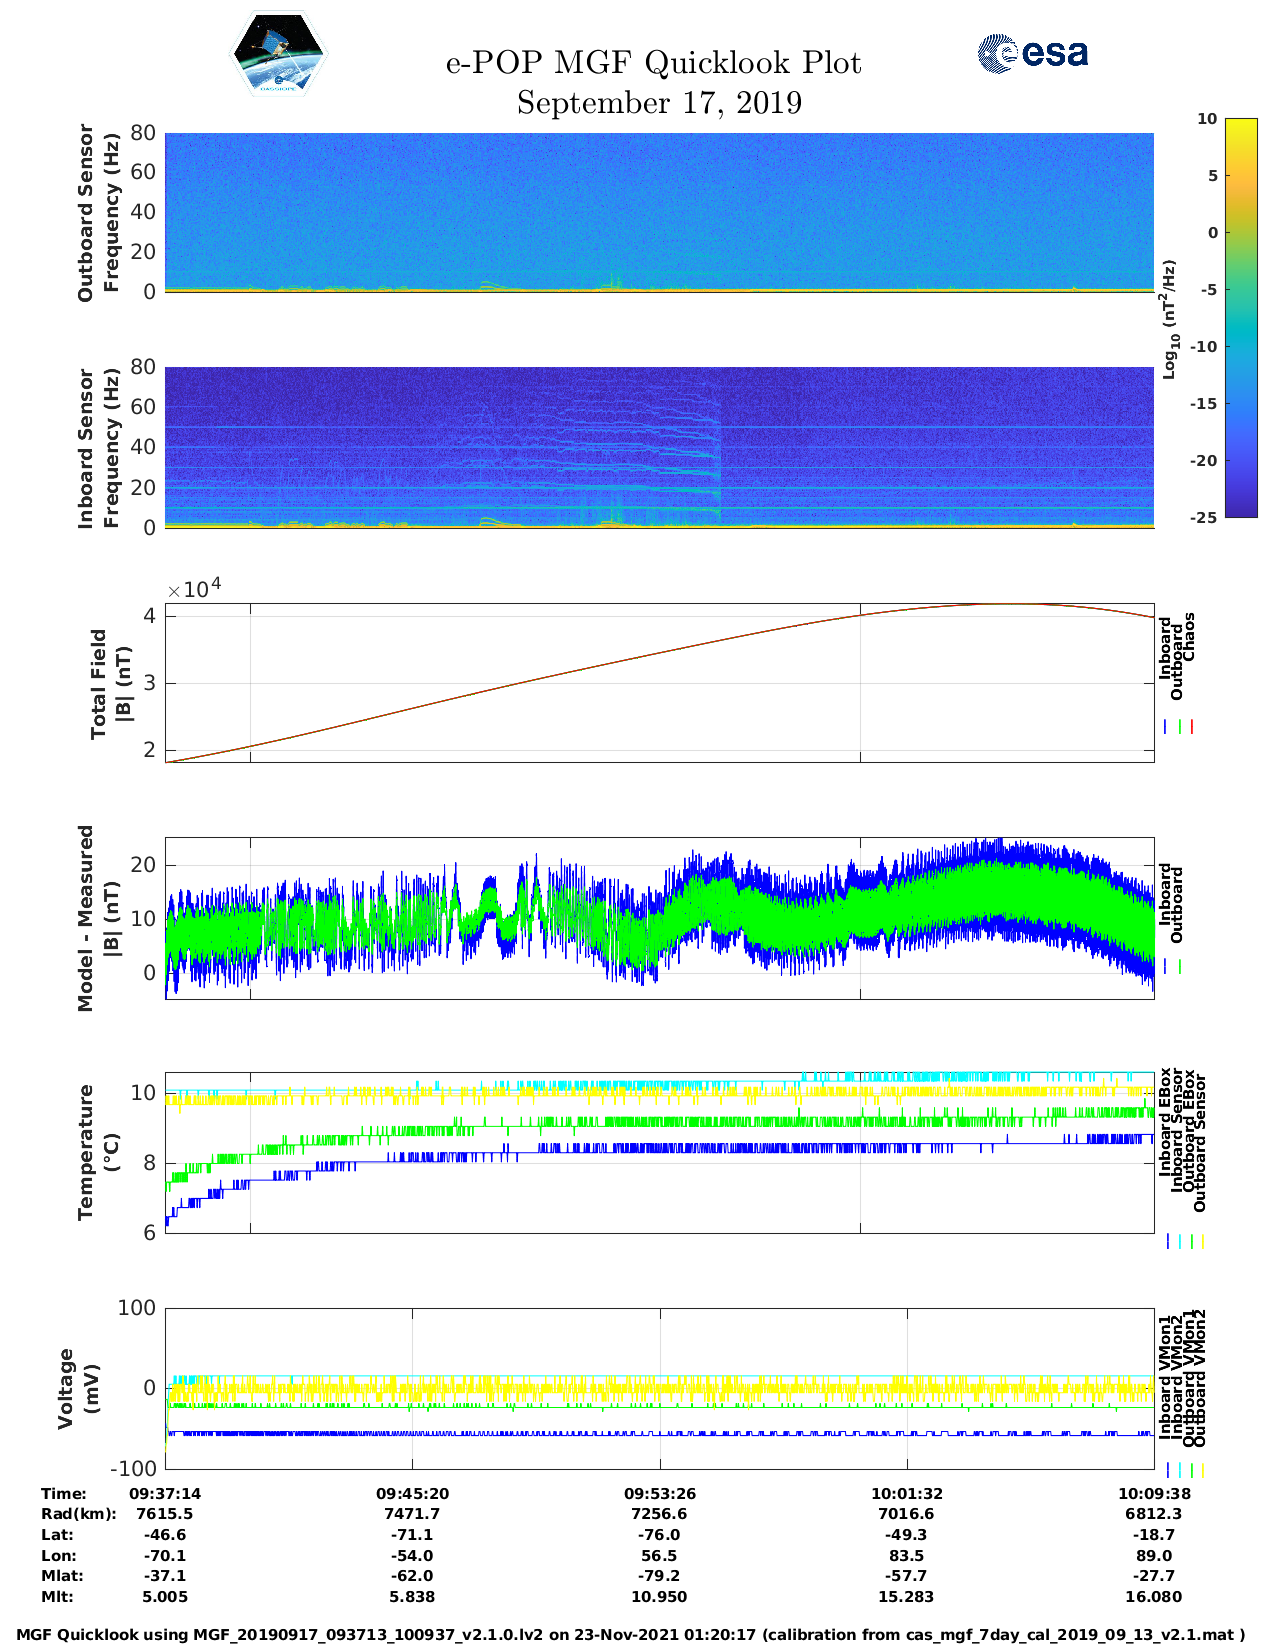1275x1650 pixels.
Task: Click the 10:01:32 time tick label
Action: coord(907,1493)
